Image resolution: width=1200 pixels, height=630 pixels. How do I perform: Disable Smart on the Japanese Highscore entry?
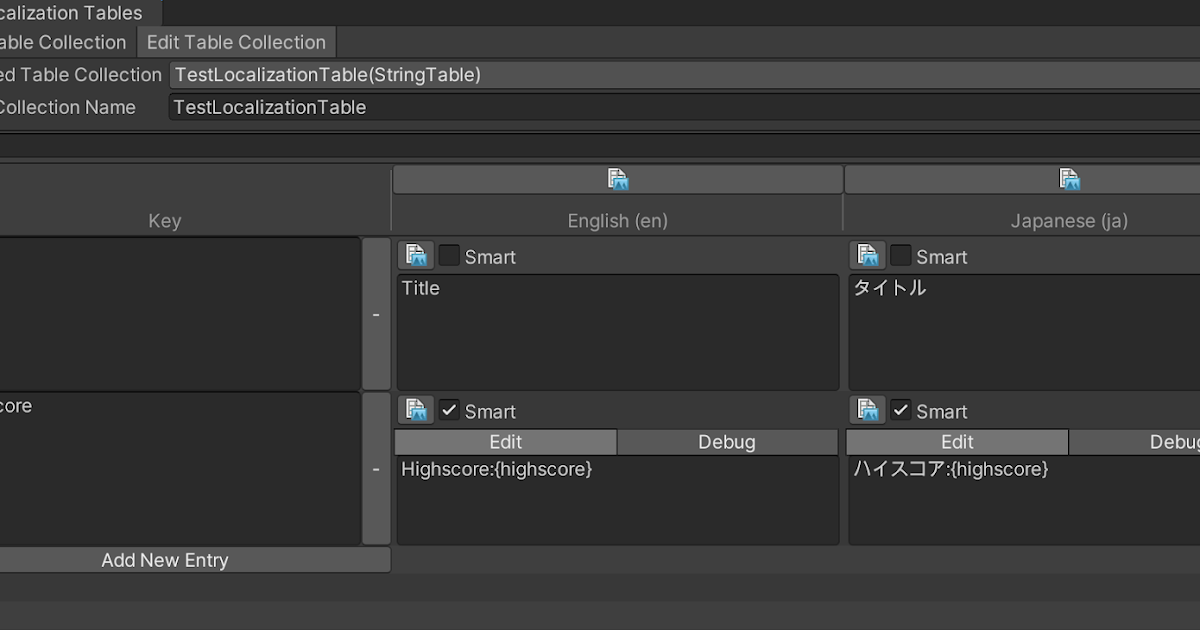tap(901, 410)
